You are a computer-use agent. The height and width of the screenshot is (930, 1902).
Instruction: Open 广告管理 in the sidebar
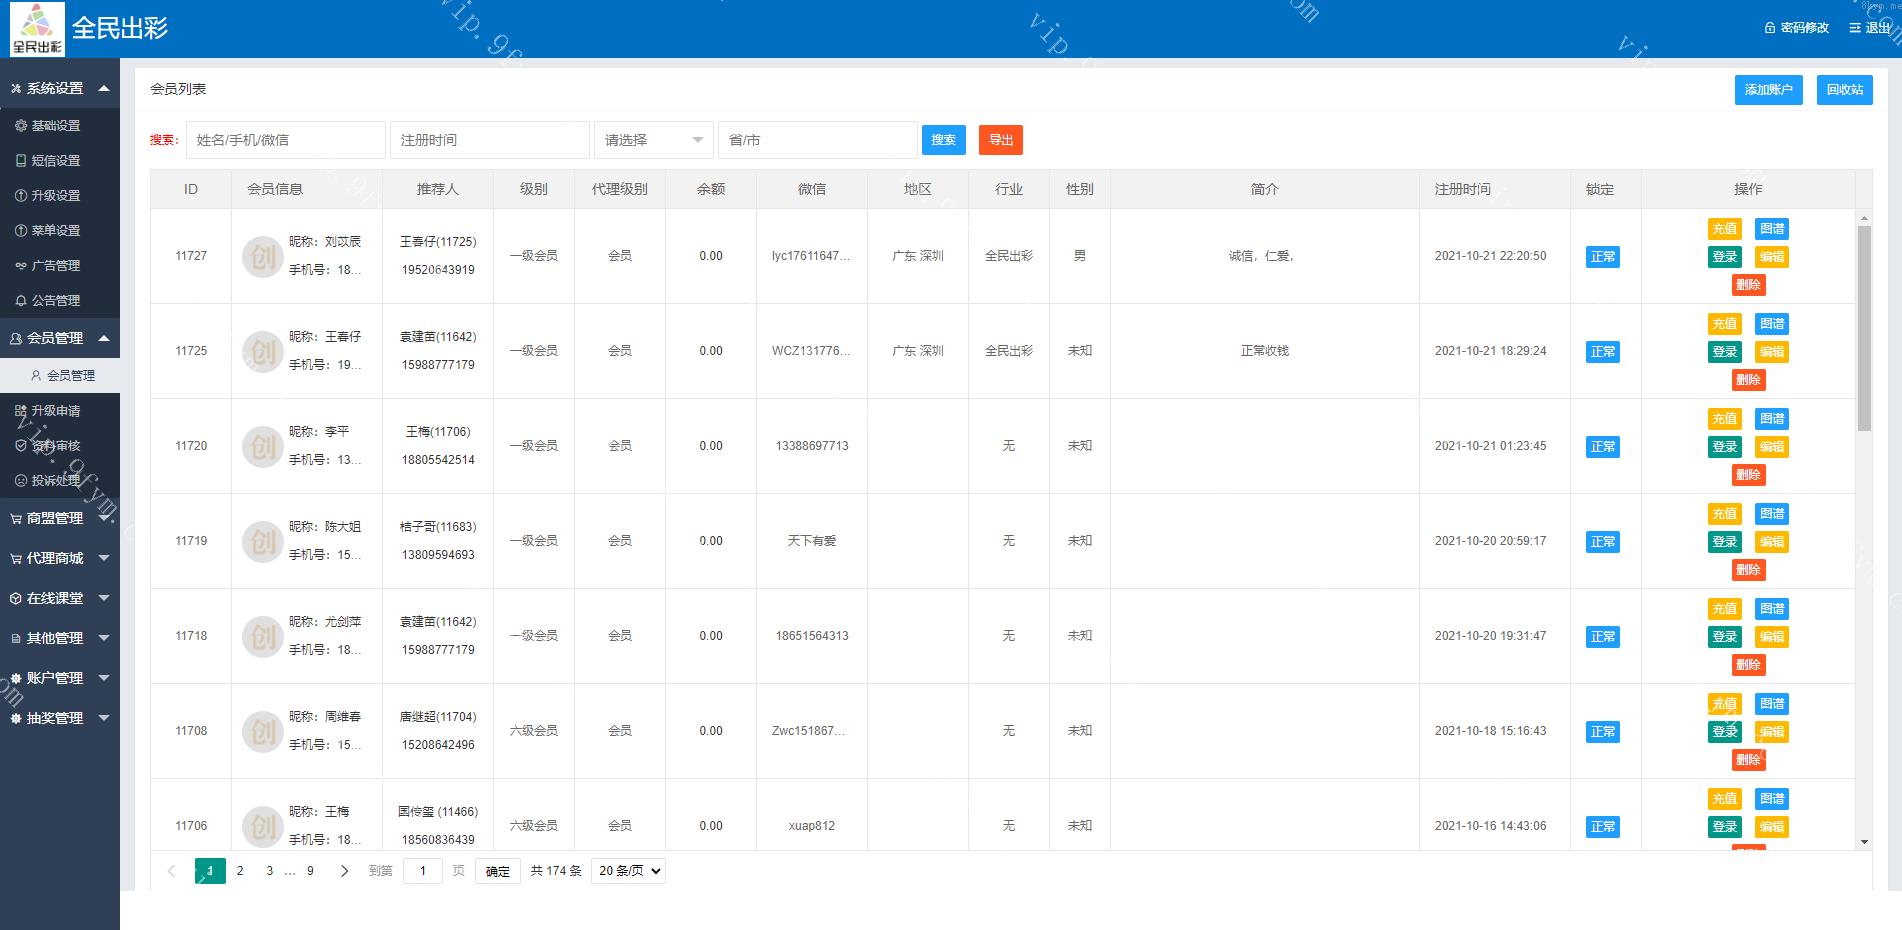(x=55, y=266)
